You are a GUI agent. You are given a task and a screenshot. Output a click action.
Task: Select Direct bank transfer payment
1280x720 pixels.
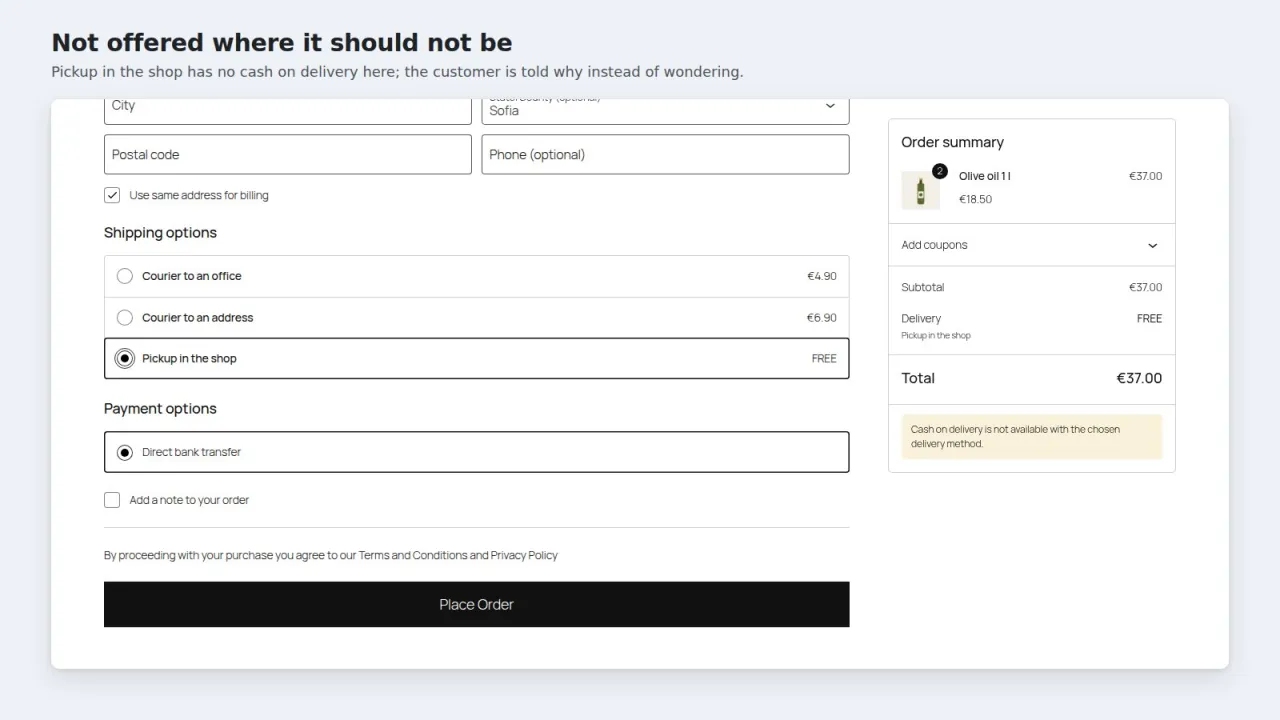point(476,452)
